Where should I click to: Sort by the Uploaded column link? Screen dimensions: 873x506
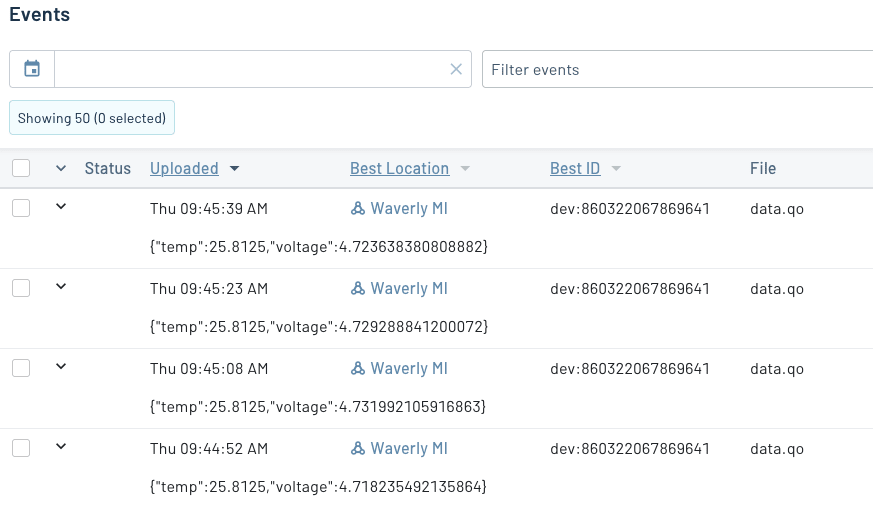(x=184, y=168)
